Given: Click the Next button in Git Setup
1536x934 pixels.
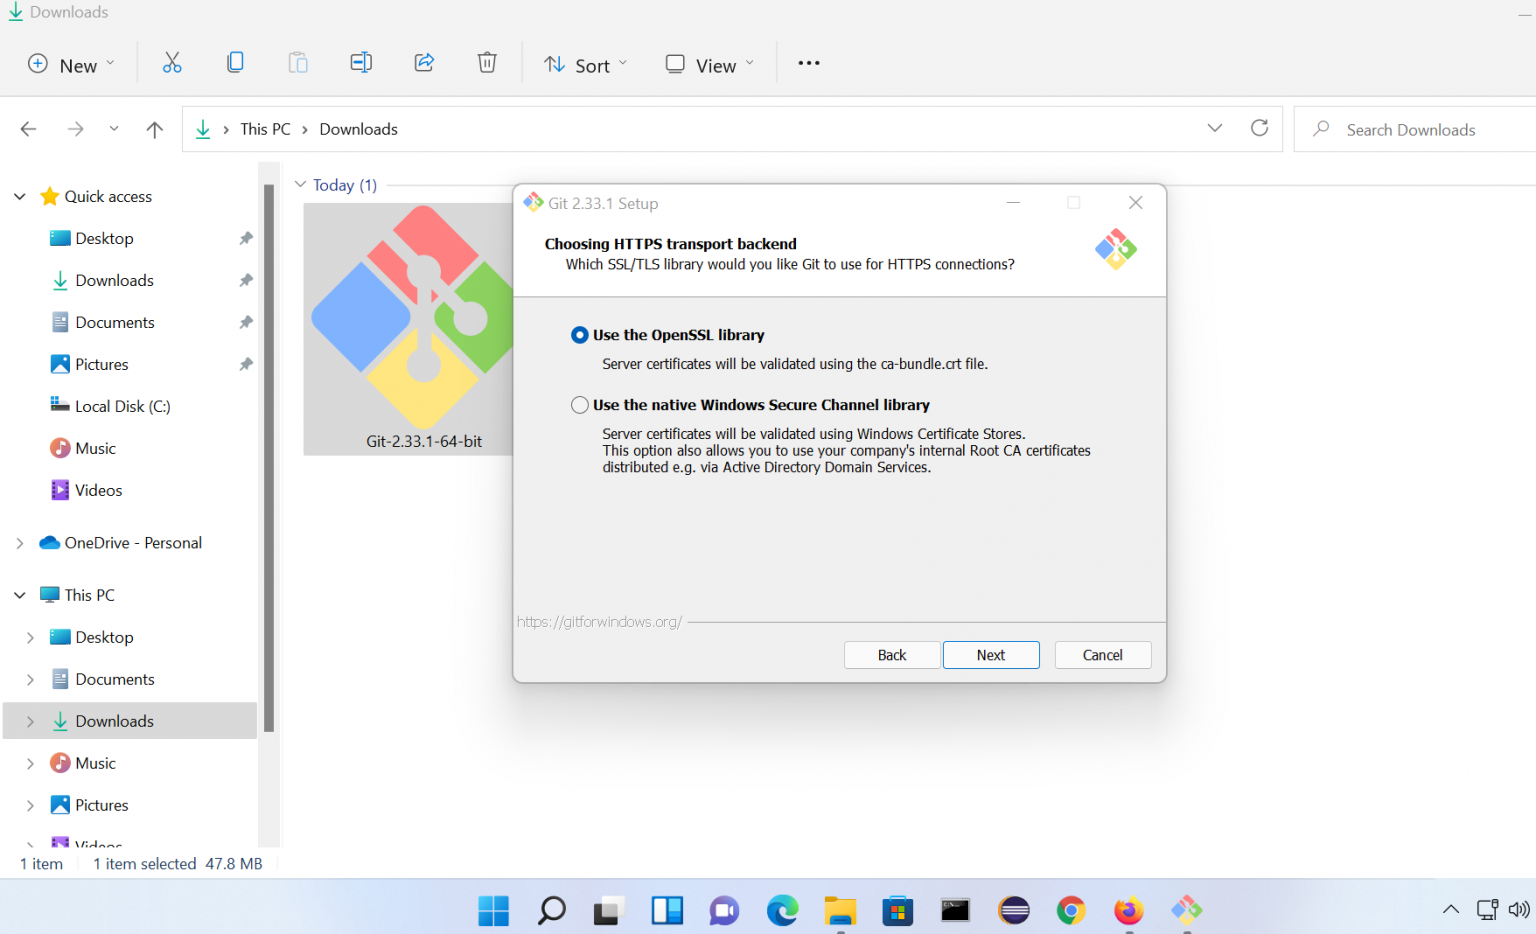Looking at the screenshot, I should [x=991, y=654].
